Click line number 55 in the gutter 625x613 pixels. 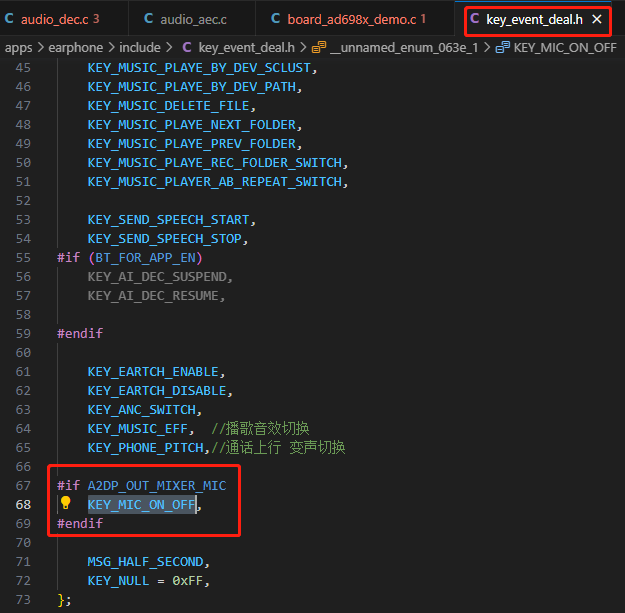point(23,258)
